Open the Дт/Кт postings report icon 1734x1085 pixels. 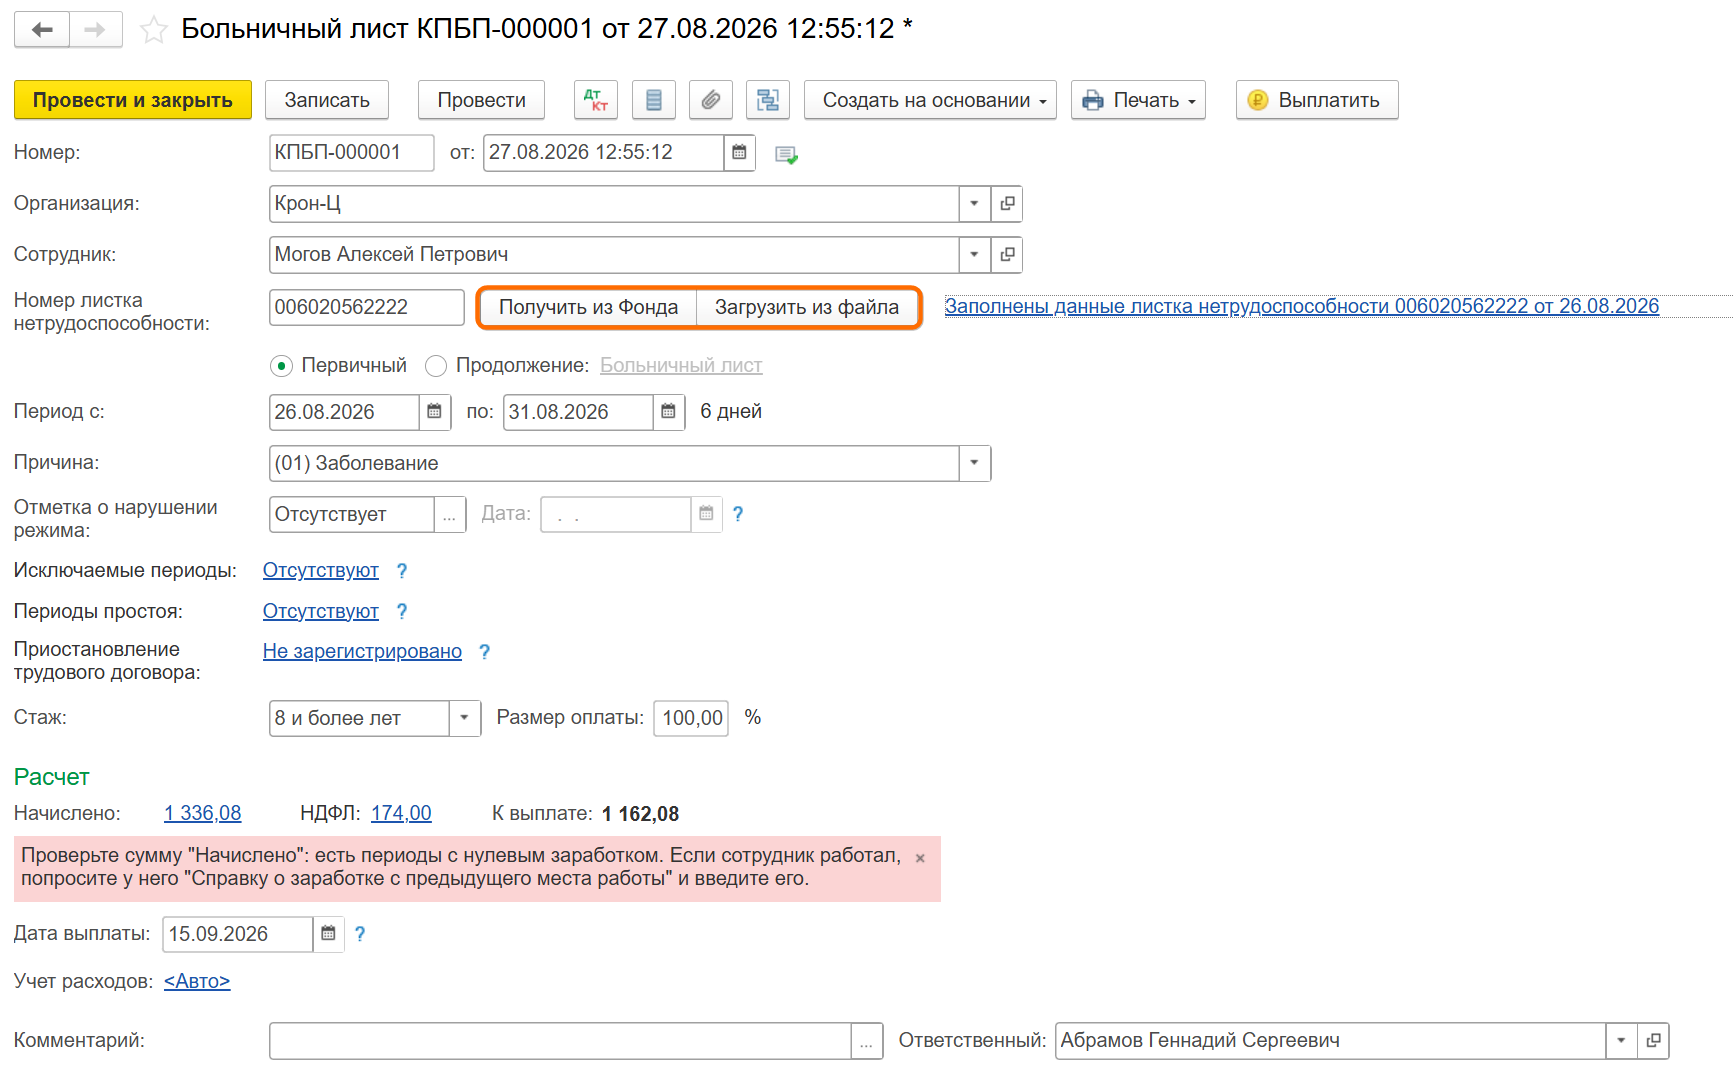[x=596, y=100]
